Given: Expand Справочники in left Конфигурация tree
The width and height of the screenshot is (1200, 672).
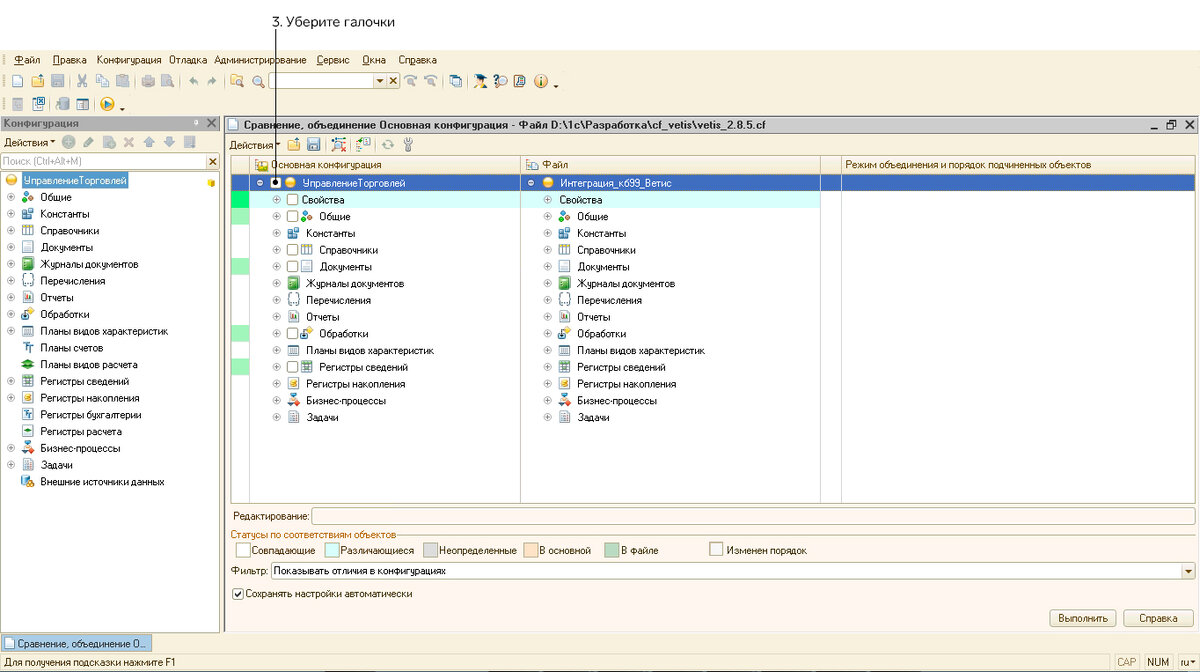Looking at the screenshot, I should coord(11,231).
